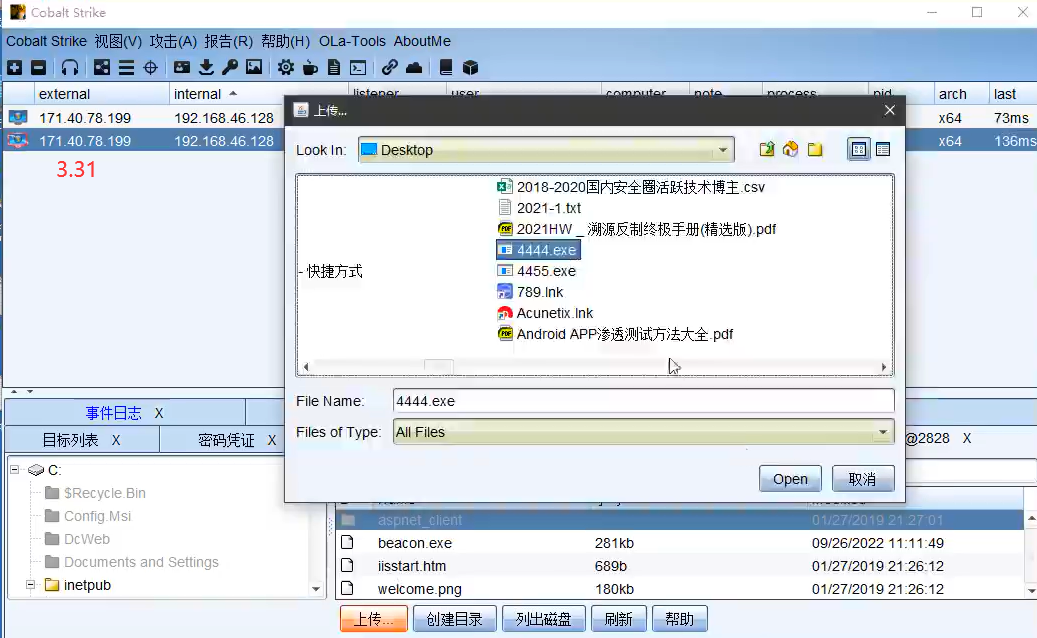Switch to the 事件日志 tab
Screen dimensions: 1037x638
point(113,413)
